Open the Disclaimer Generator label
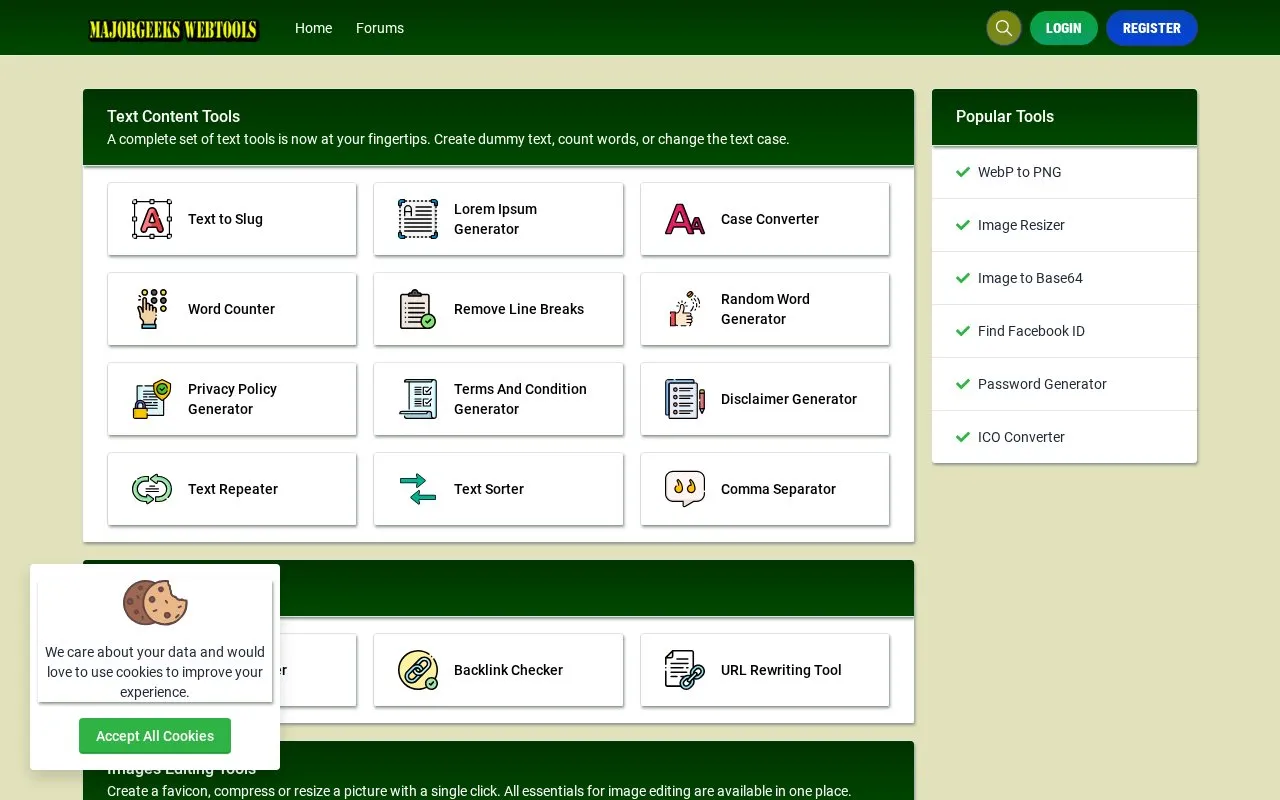Screen dimensions: 1280x800 coord(789,399)
